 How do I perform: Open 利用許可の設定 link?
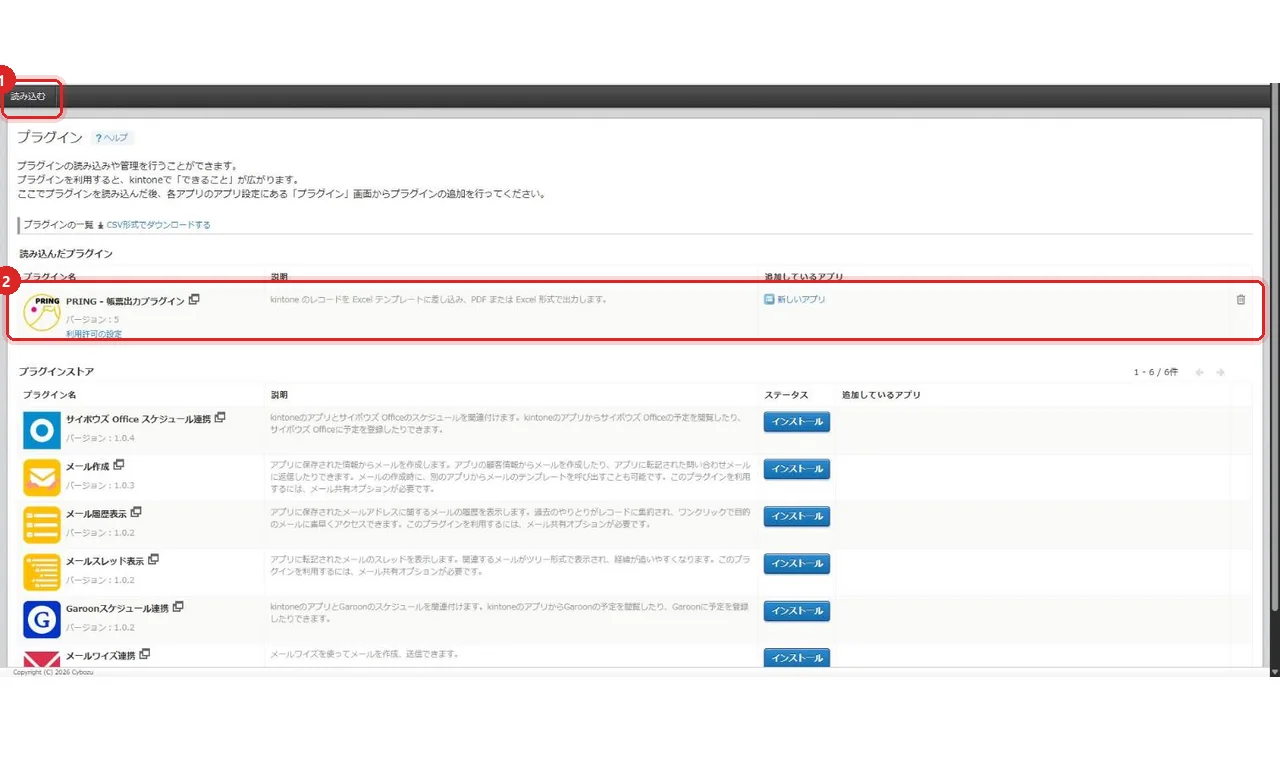click(94, 334)
